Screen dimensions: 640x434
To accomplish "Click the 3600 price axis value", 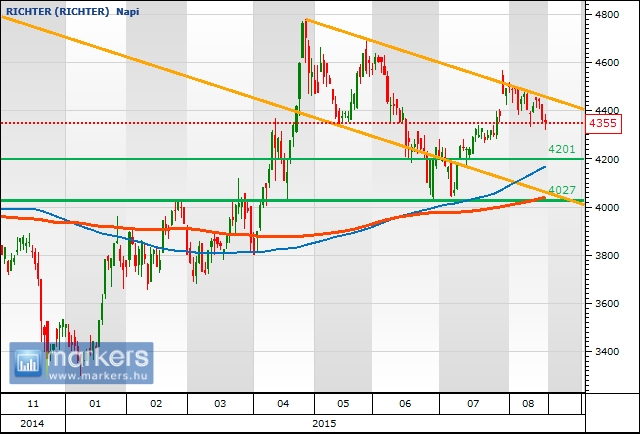I will [607, 304].
